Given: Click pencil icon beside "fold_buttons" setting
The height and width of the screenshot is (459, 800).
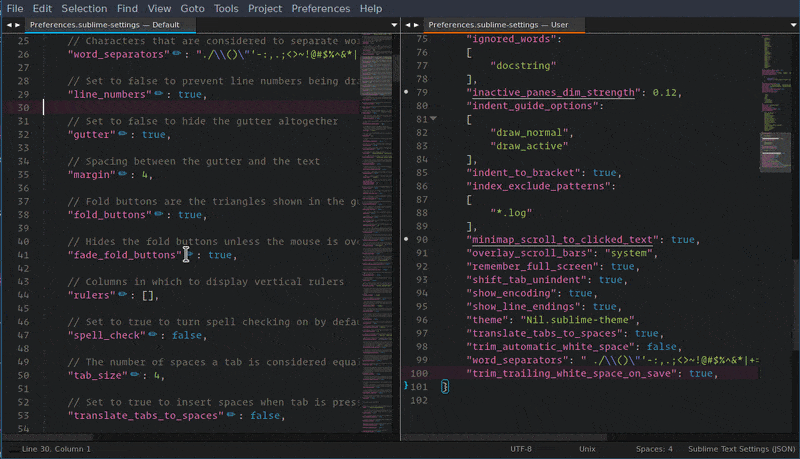Looking at the screenshot, I should (159, 214).
